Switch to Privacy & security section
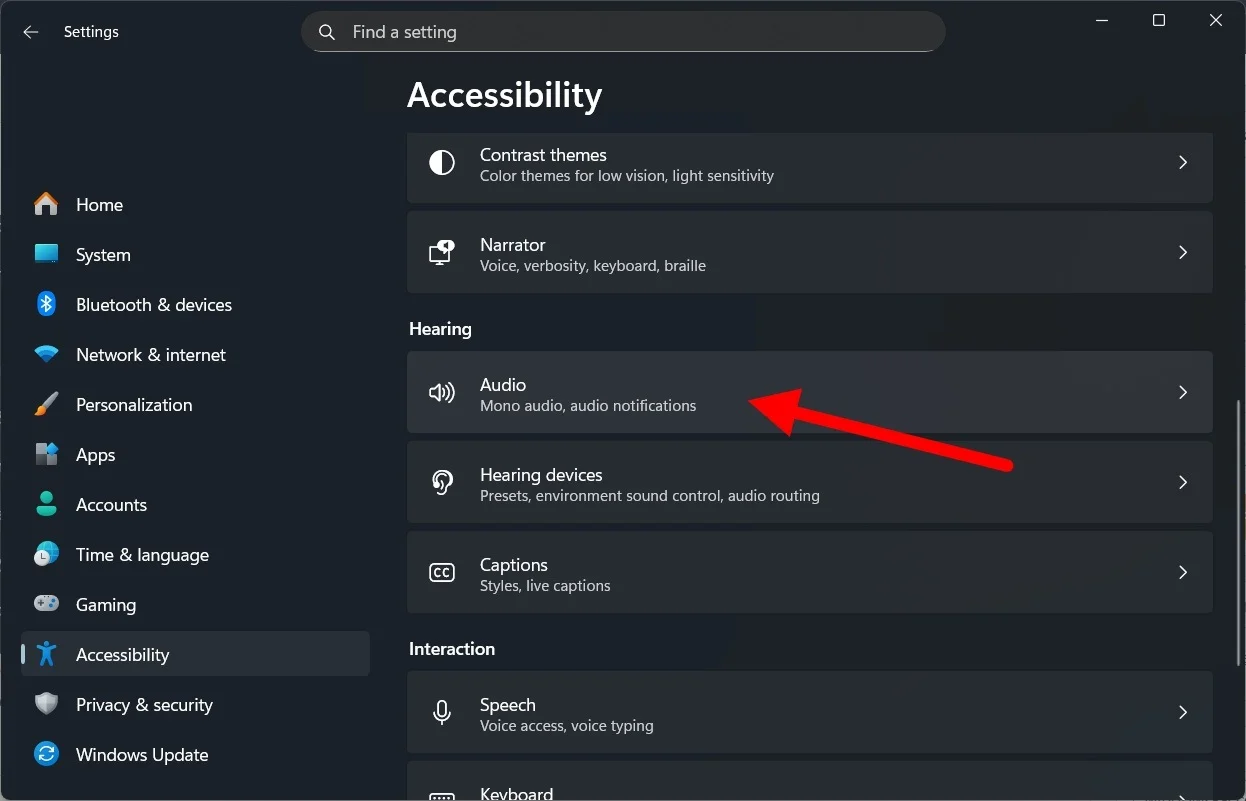 [144, 704]
